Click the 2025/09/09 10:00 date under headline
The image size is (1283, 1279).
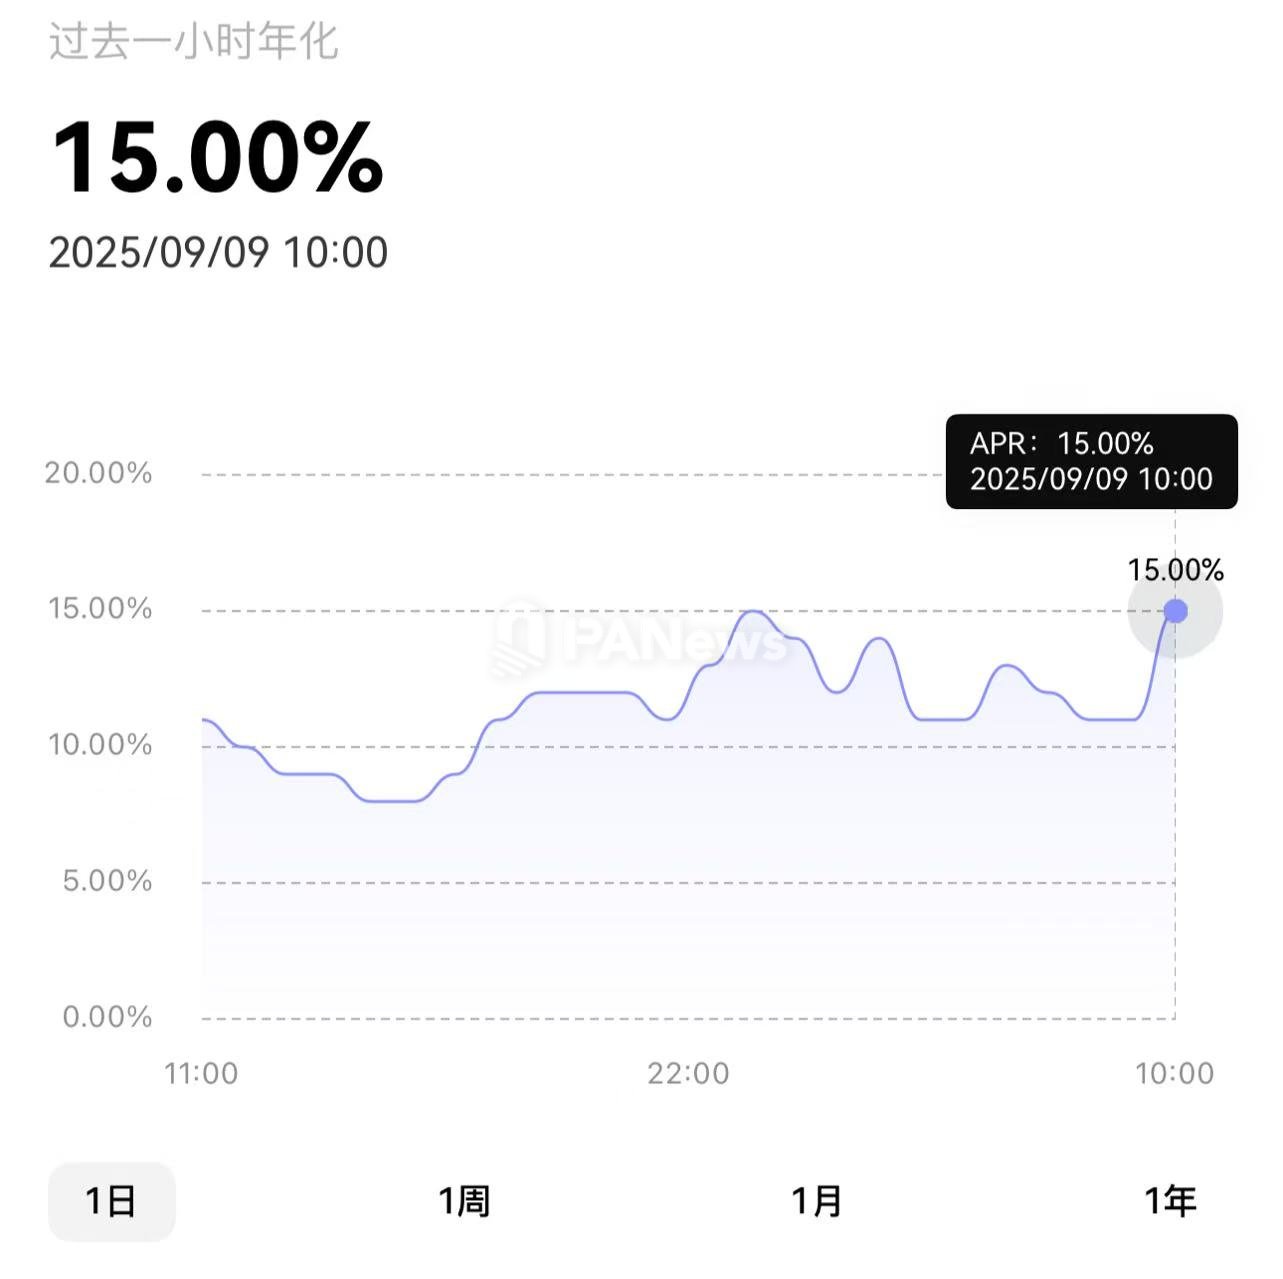[218, 252]
